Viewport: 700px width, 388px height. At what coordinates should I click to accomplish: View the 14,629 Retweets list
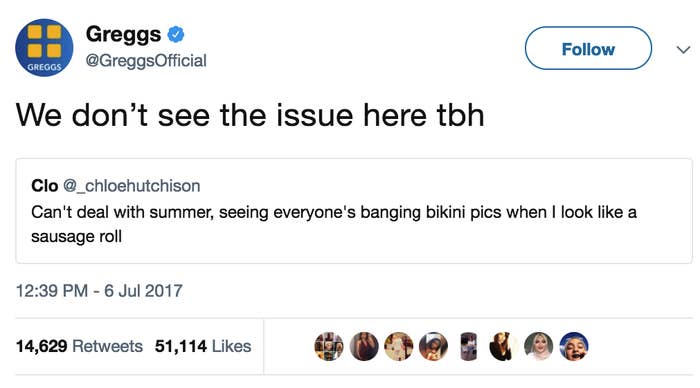(x=79, y=346)
